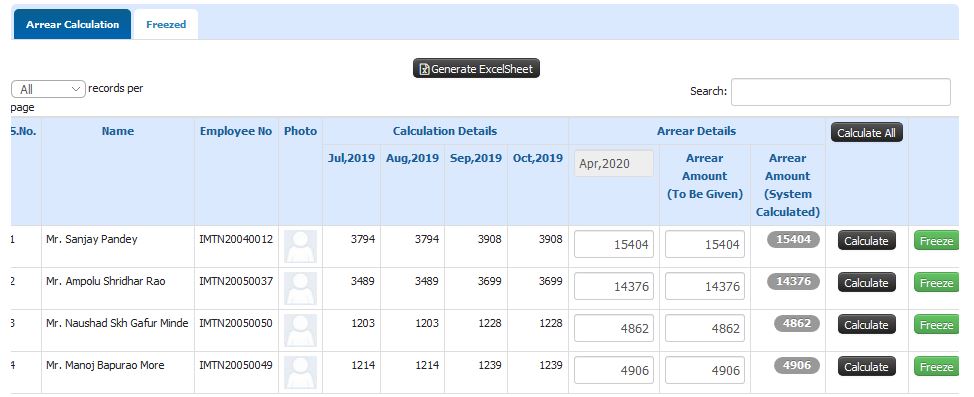Select the name Mr. Sanjay Pandey

pos(92,239)
